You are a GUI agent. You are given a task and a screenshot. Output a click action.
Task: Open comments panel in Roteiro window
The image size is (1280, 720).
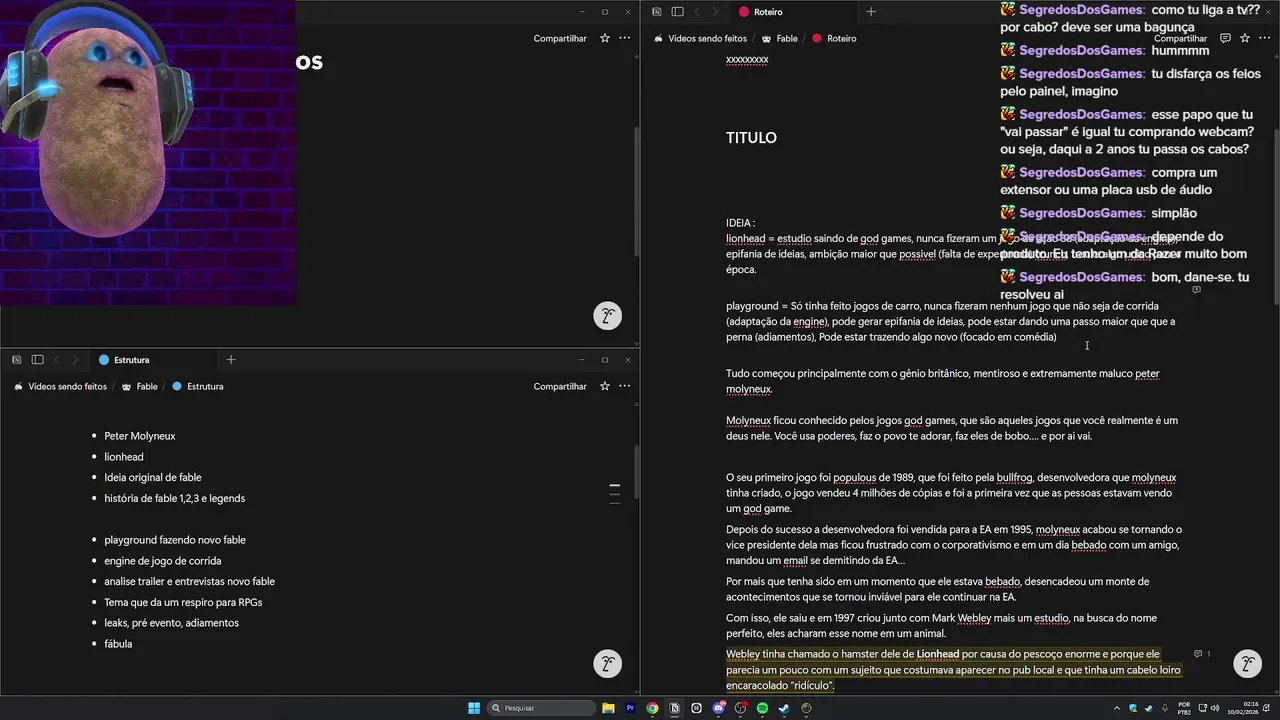(1225, 38)
